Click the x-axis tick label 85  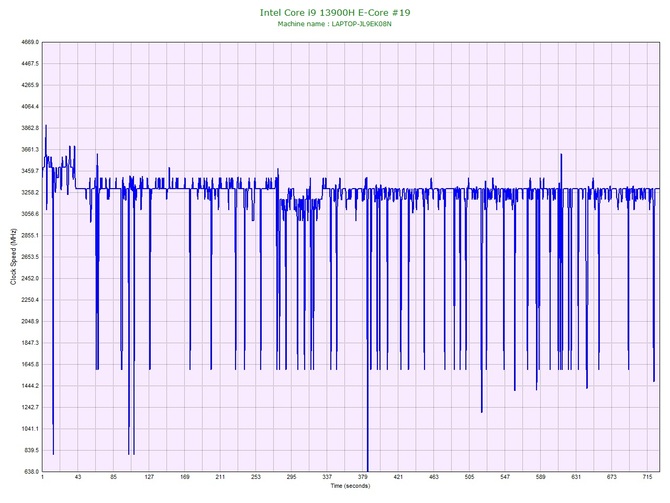point(113,477)
